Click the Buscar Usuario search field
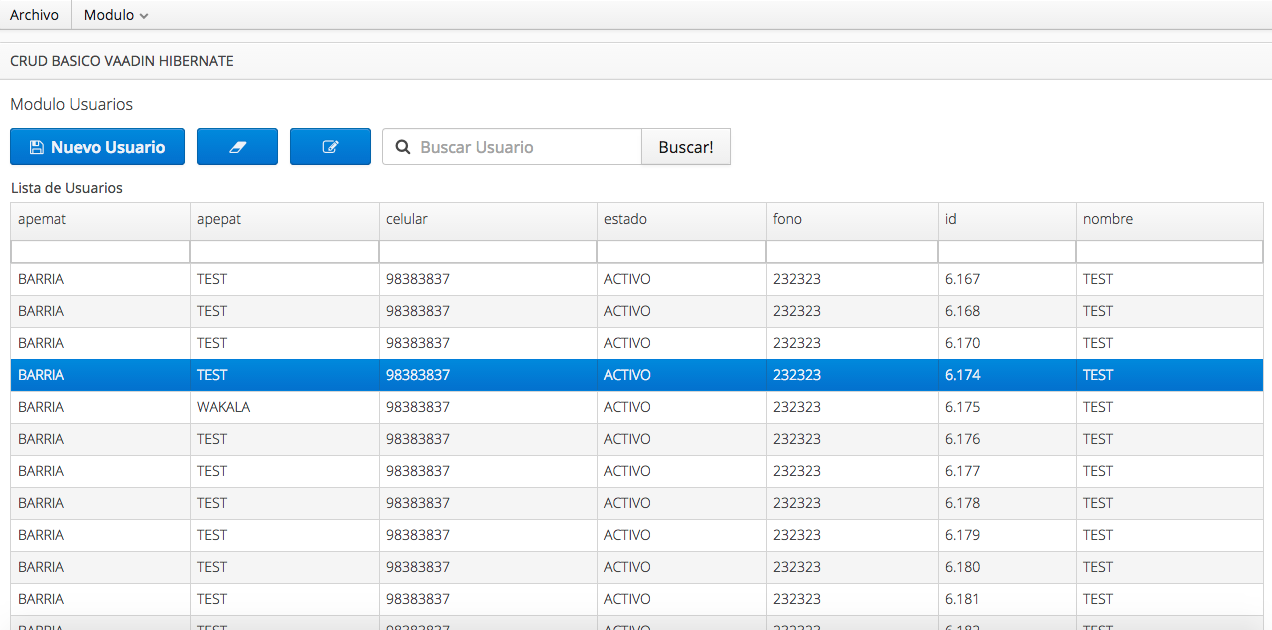The image size is (1272, 630). 525,147
